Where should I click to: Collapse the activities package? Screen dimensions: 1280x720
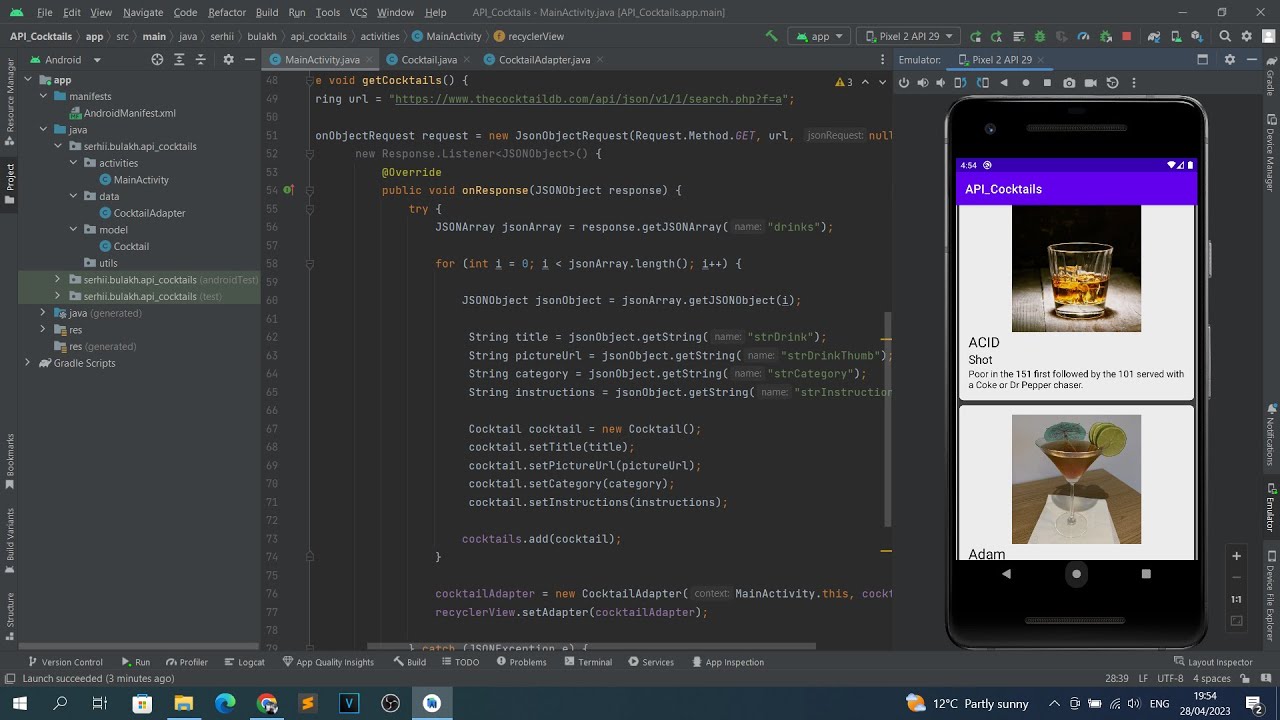click(x=73, y=163)
